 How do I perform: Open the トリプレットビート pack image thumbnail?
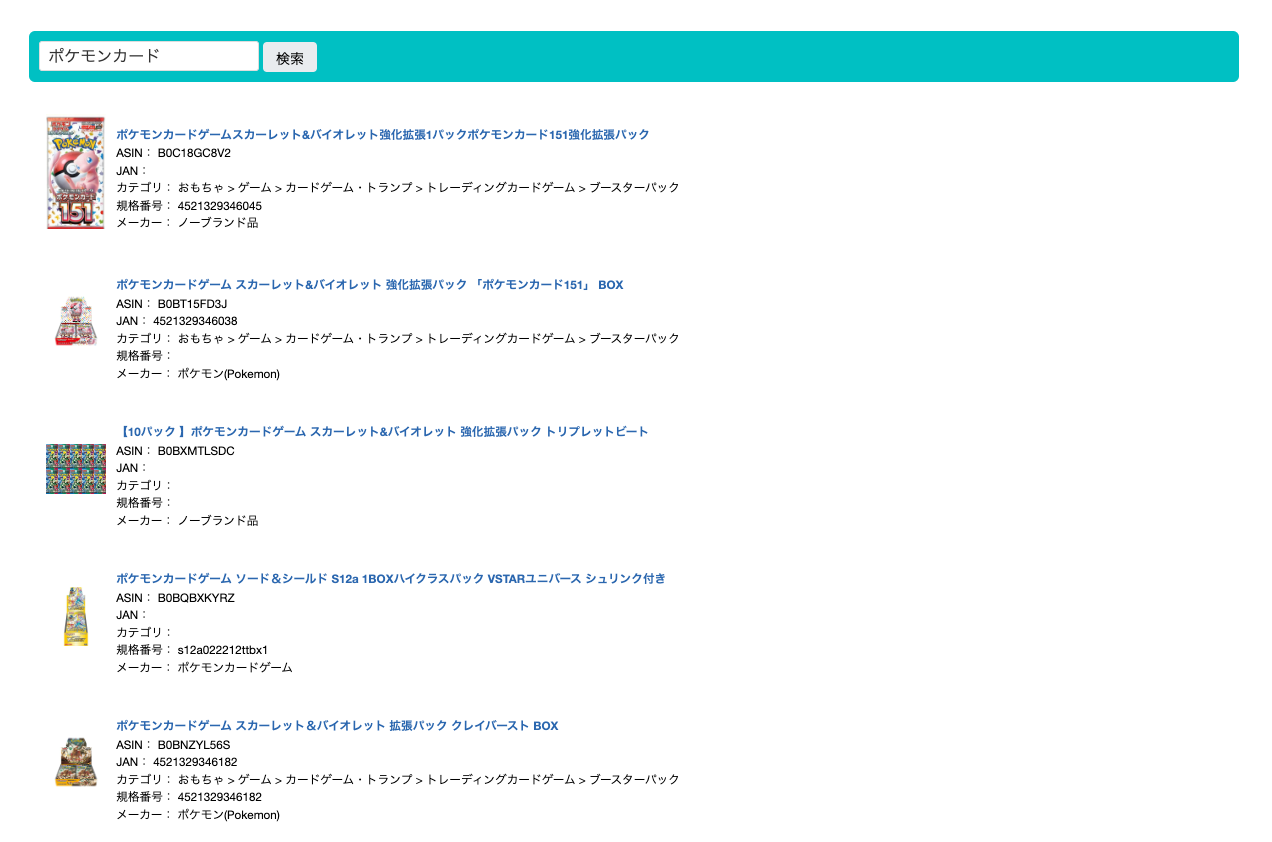(x=75, y=468)
